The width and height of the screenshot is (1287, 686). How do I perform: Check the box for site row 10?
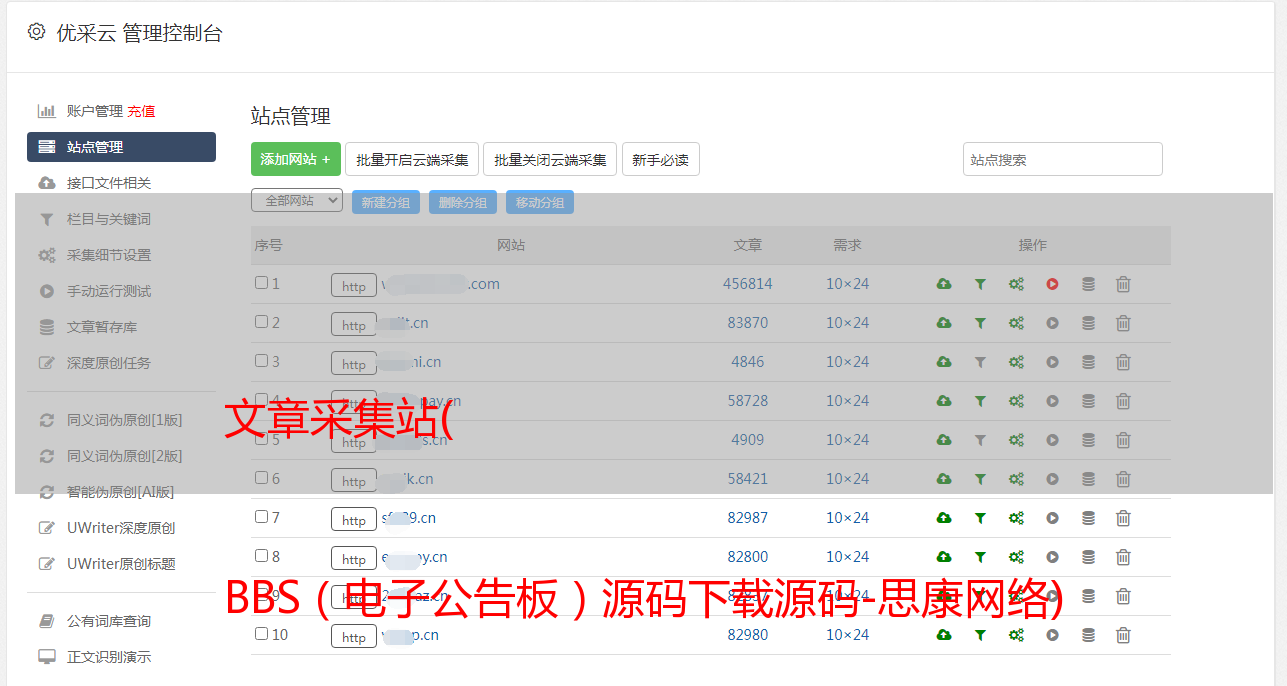(261, 634)
